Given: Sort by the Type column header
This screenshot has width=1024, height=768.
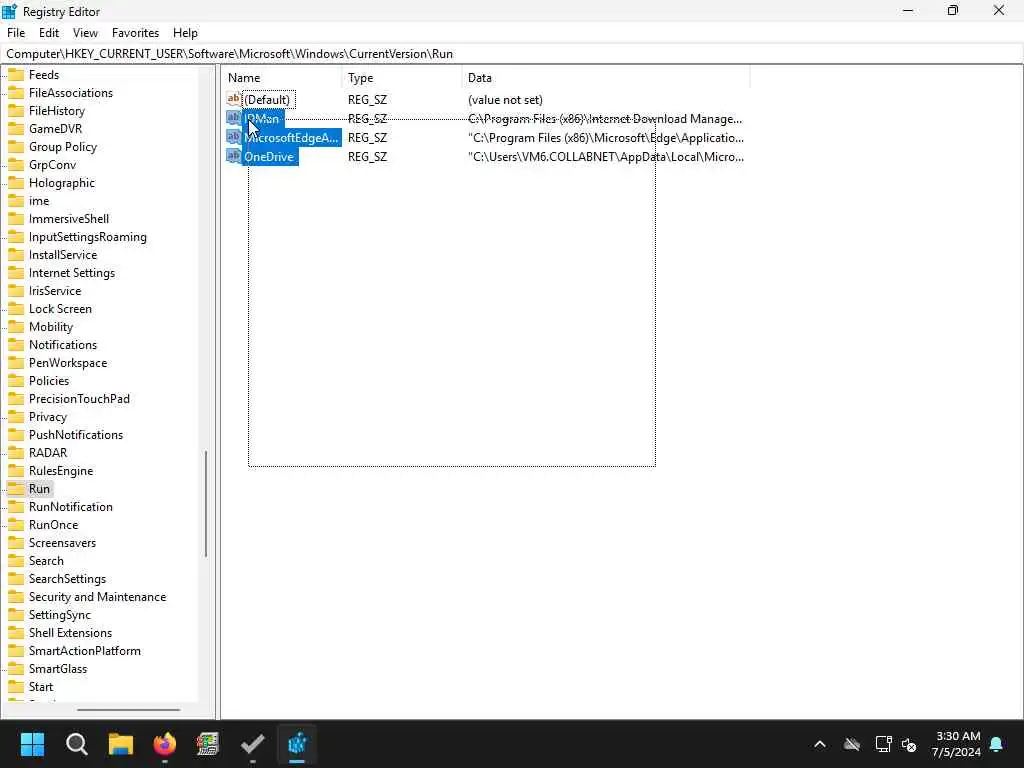Looking at the screenshot, I should [401, 78].
